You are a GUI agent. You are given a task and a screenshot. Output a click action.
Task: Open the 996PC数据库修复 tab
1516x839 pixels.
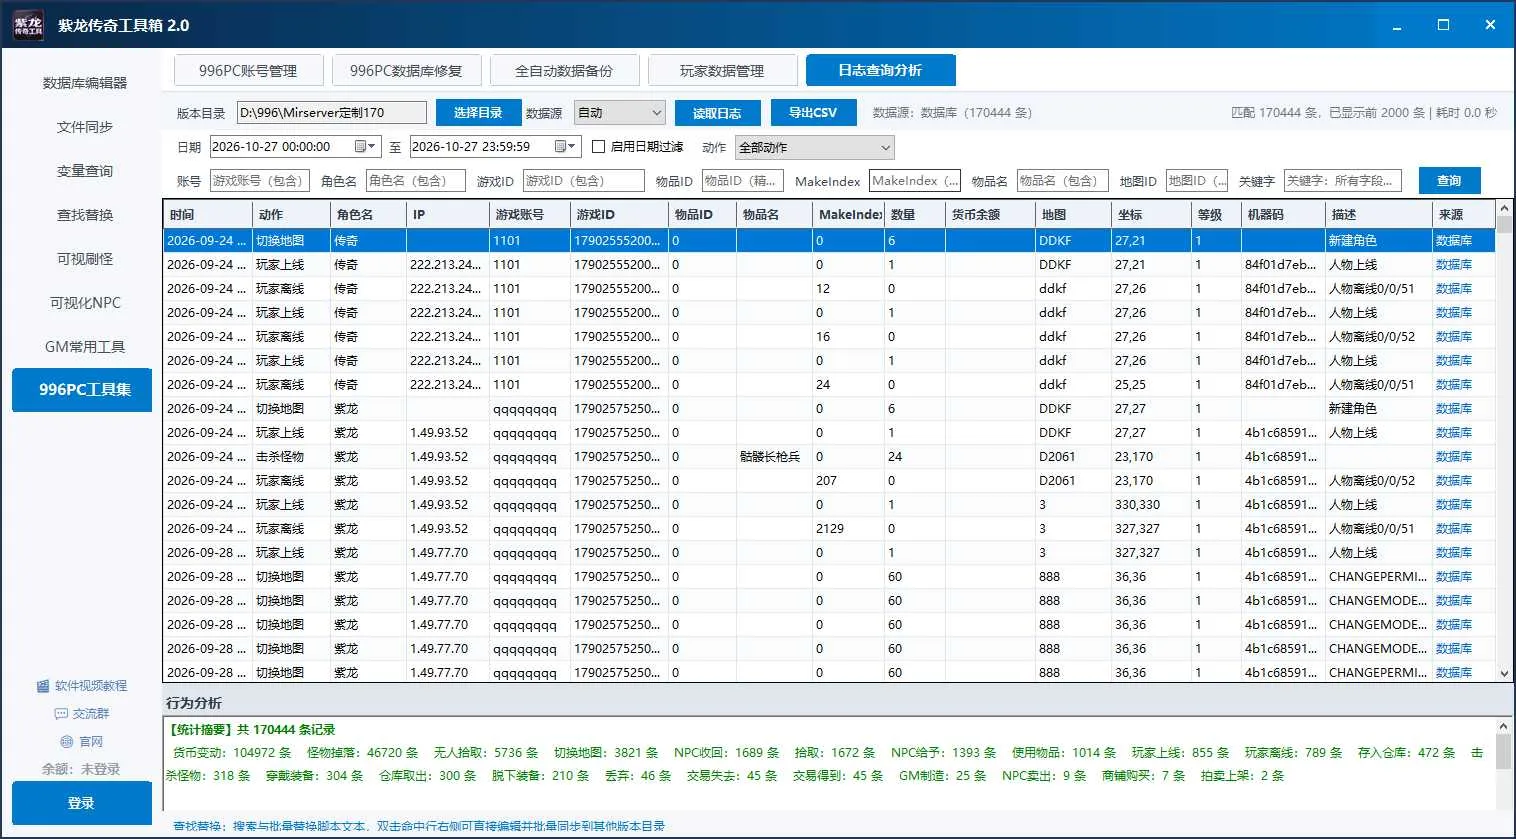[406, 71]
